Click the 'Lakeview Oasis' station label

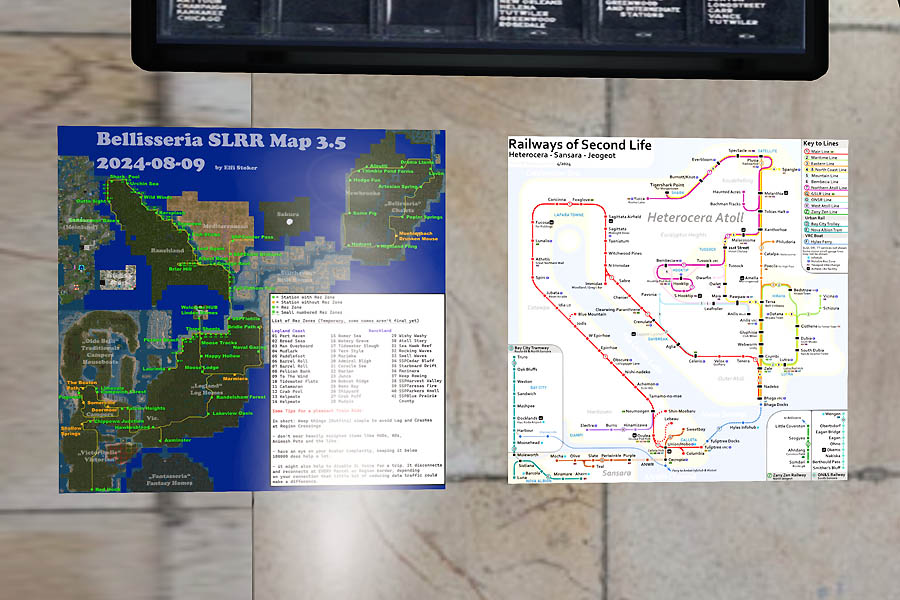(232, 413)
